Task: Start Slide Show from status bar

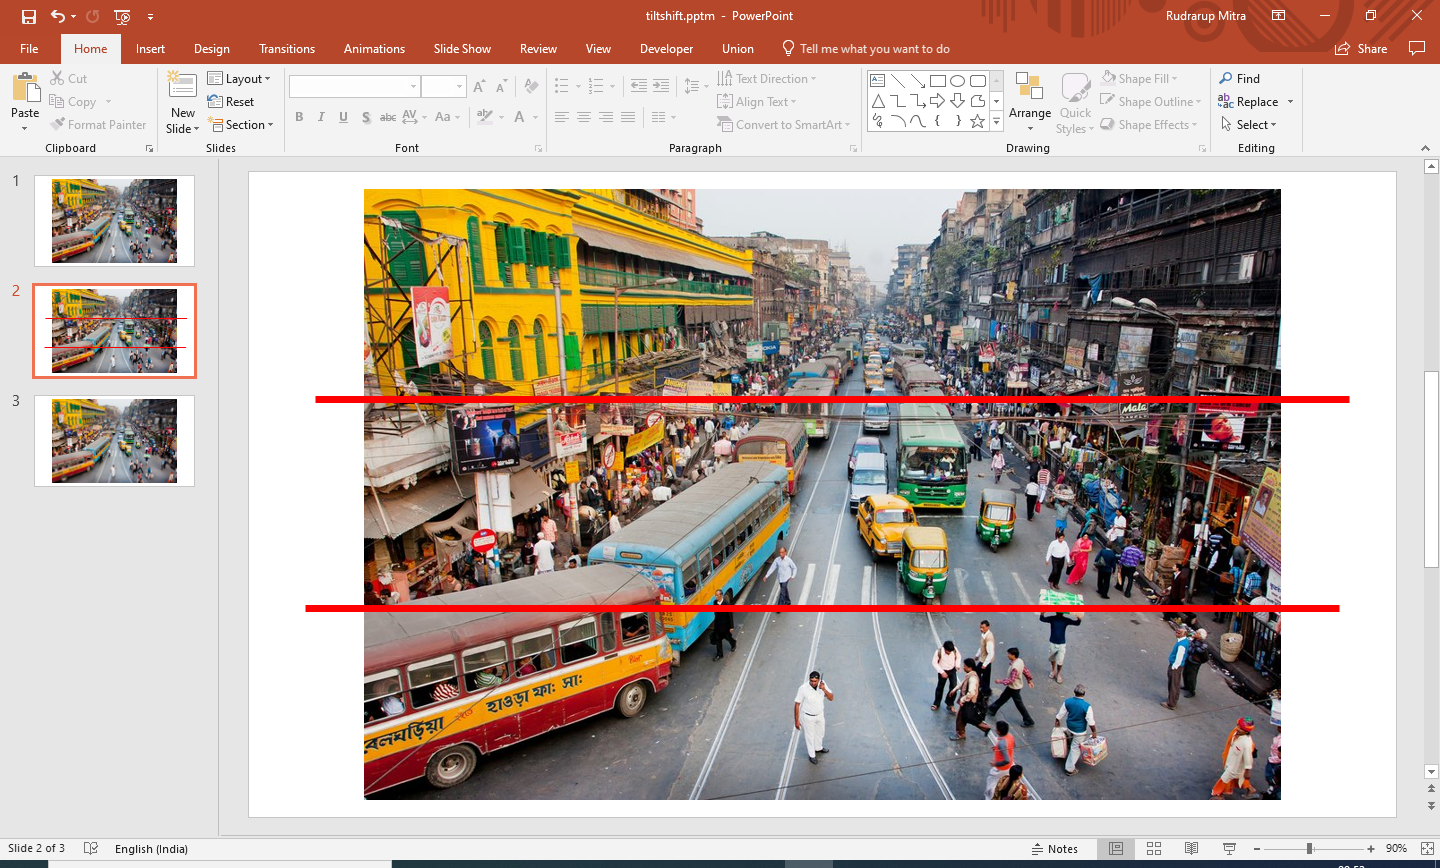Action: tap(1229, 848)
